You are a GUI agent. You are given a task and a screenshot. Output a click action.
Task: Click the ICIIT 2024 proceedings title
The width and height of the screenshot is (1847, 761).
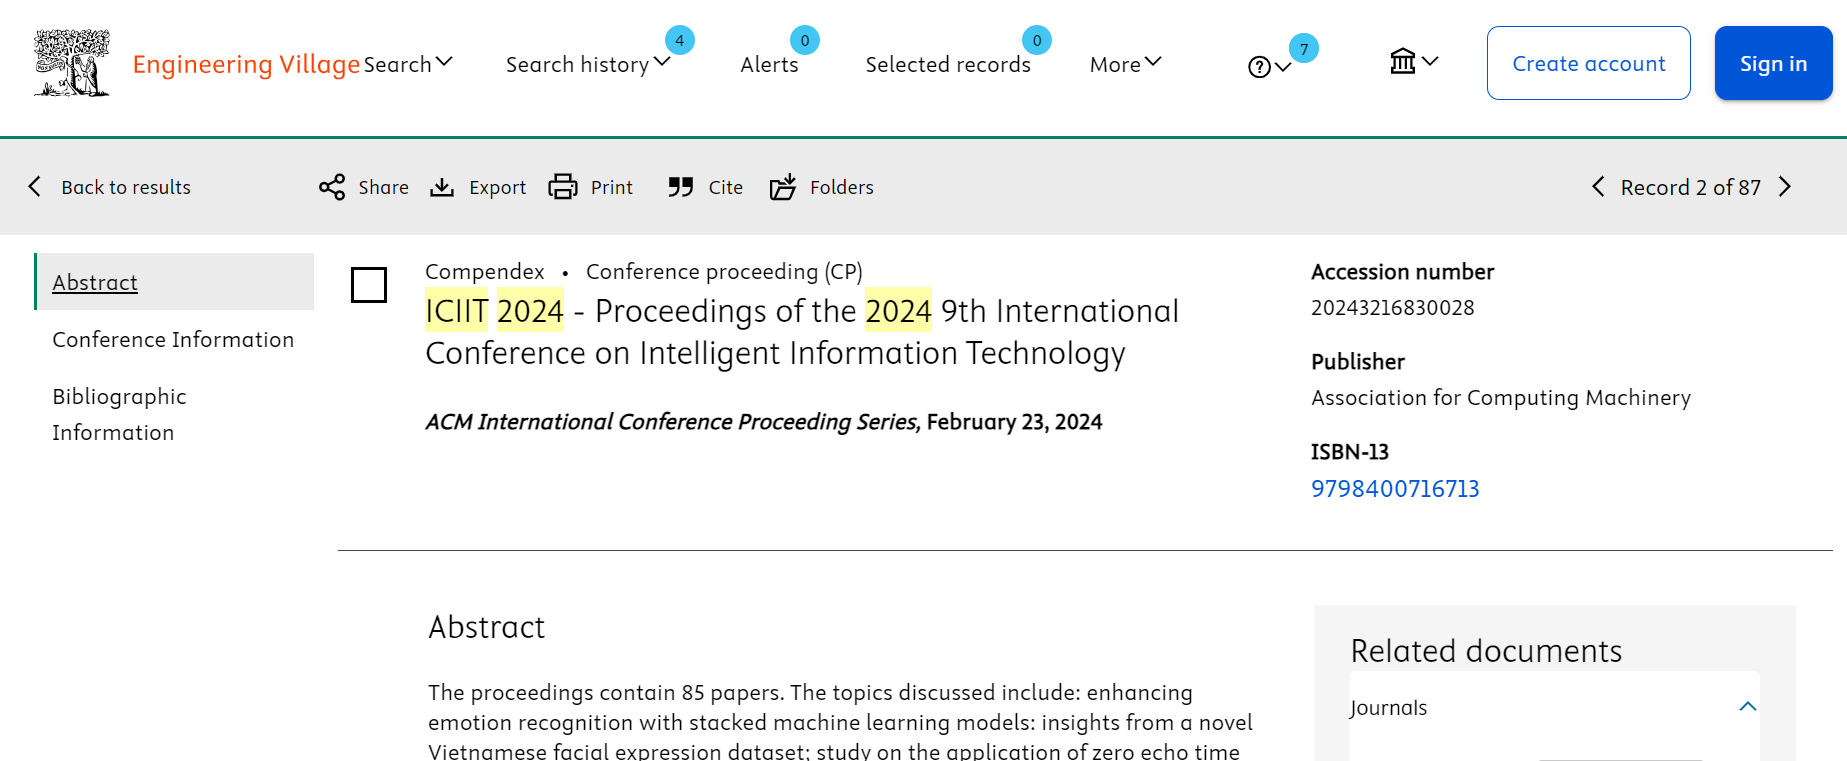pyautogui.click(x=802, y=332)
